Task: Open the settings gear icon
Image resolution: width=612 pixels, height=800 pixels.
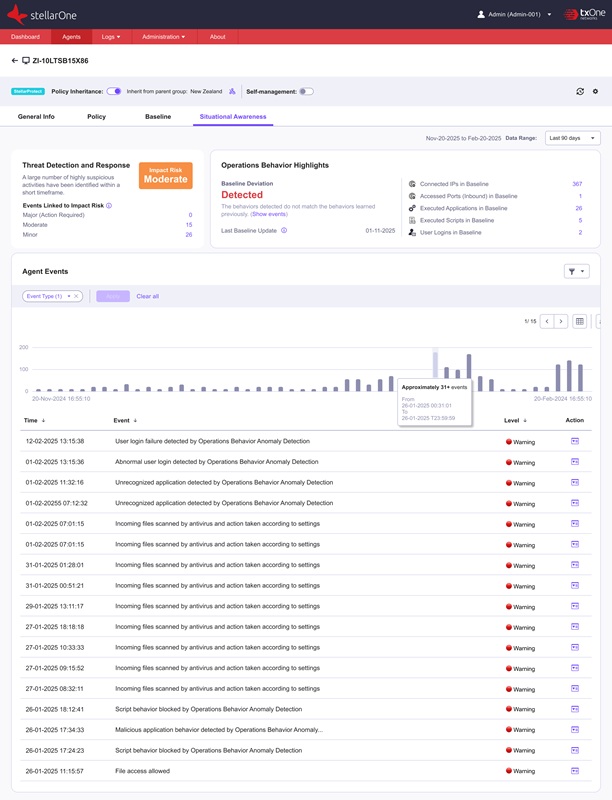Action: click(595, 91)
